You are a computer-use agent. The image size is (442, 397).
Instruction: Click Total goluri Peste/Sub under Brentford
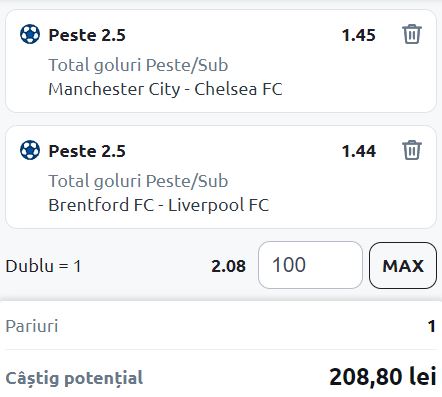pos(138,181)
